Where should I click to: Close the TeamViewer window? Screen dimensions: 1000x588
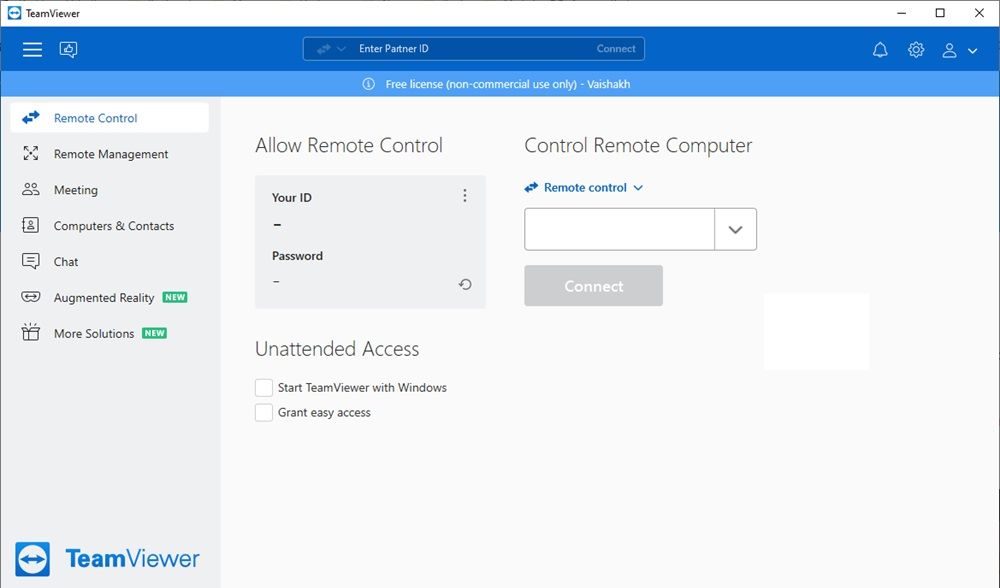coord(980,13)
